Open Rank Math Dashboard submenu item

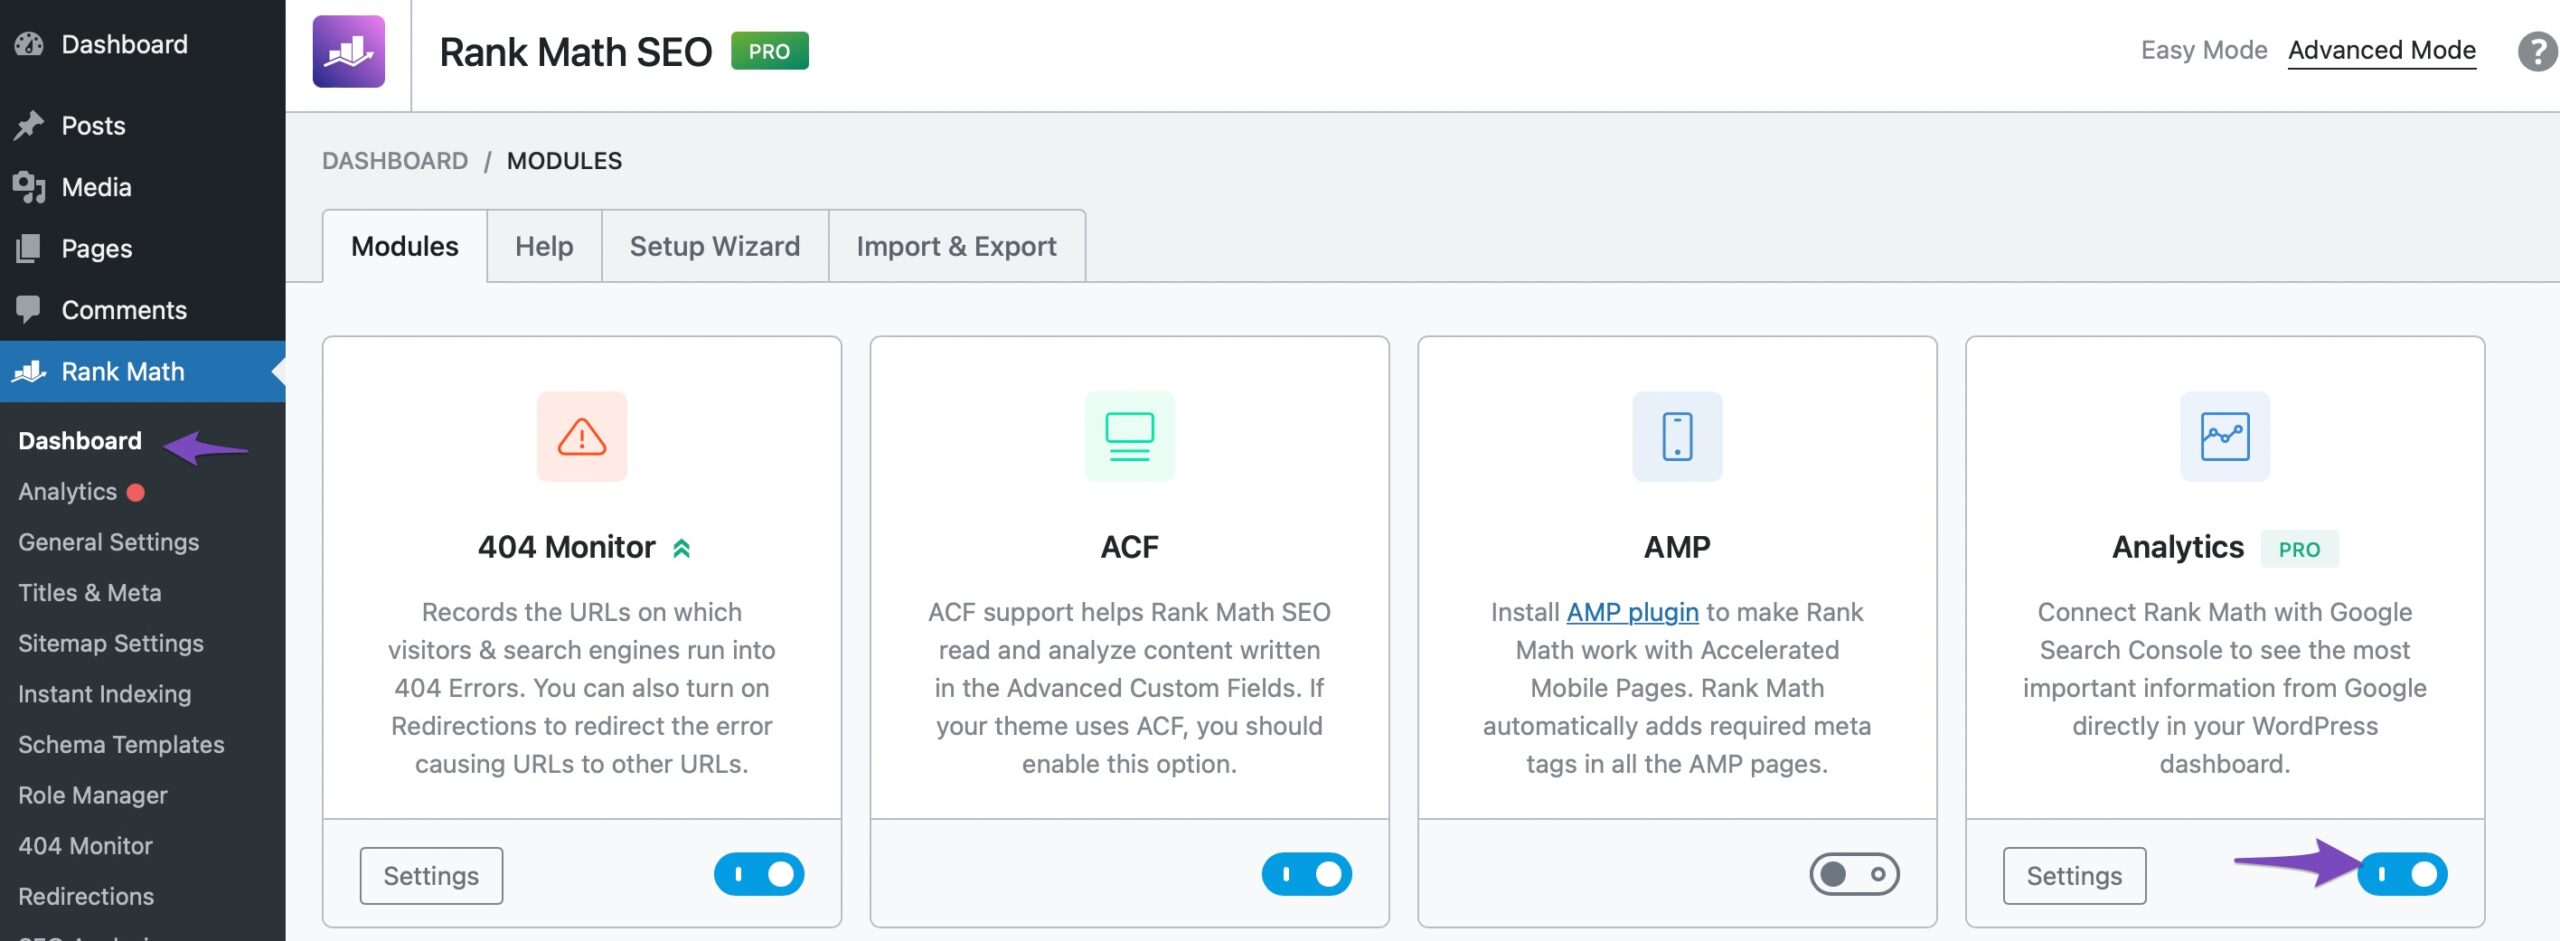tap(80, 440)
